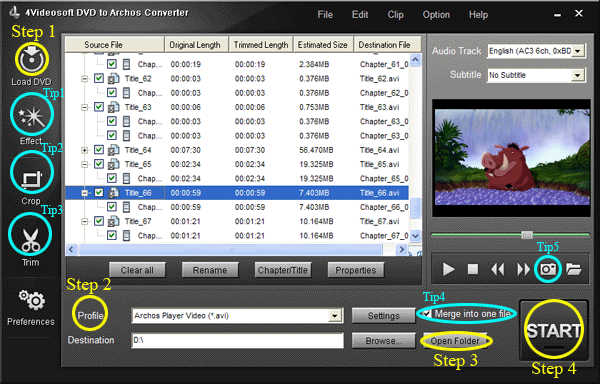Collapse the Title_66 tree node

coord(85,193)
